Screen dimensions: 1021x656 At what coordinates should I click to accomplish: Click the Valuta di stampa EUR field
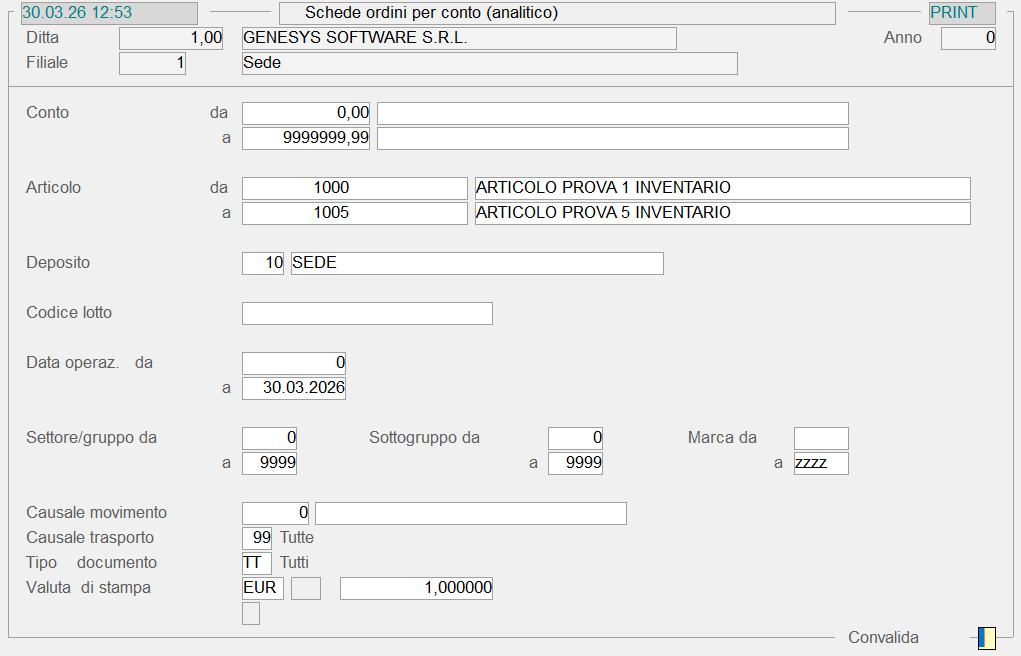[x=263, y=588]
